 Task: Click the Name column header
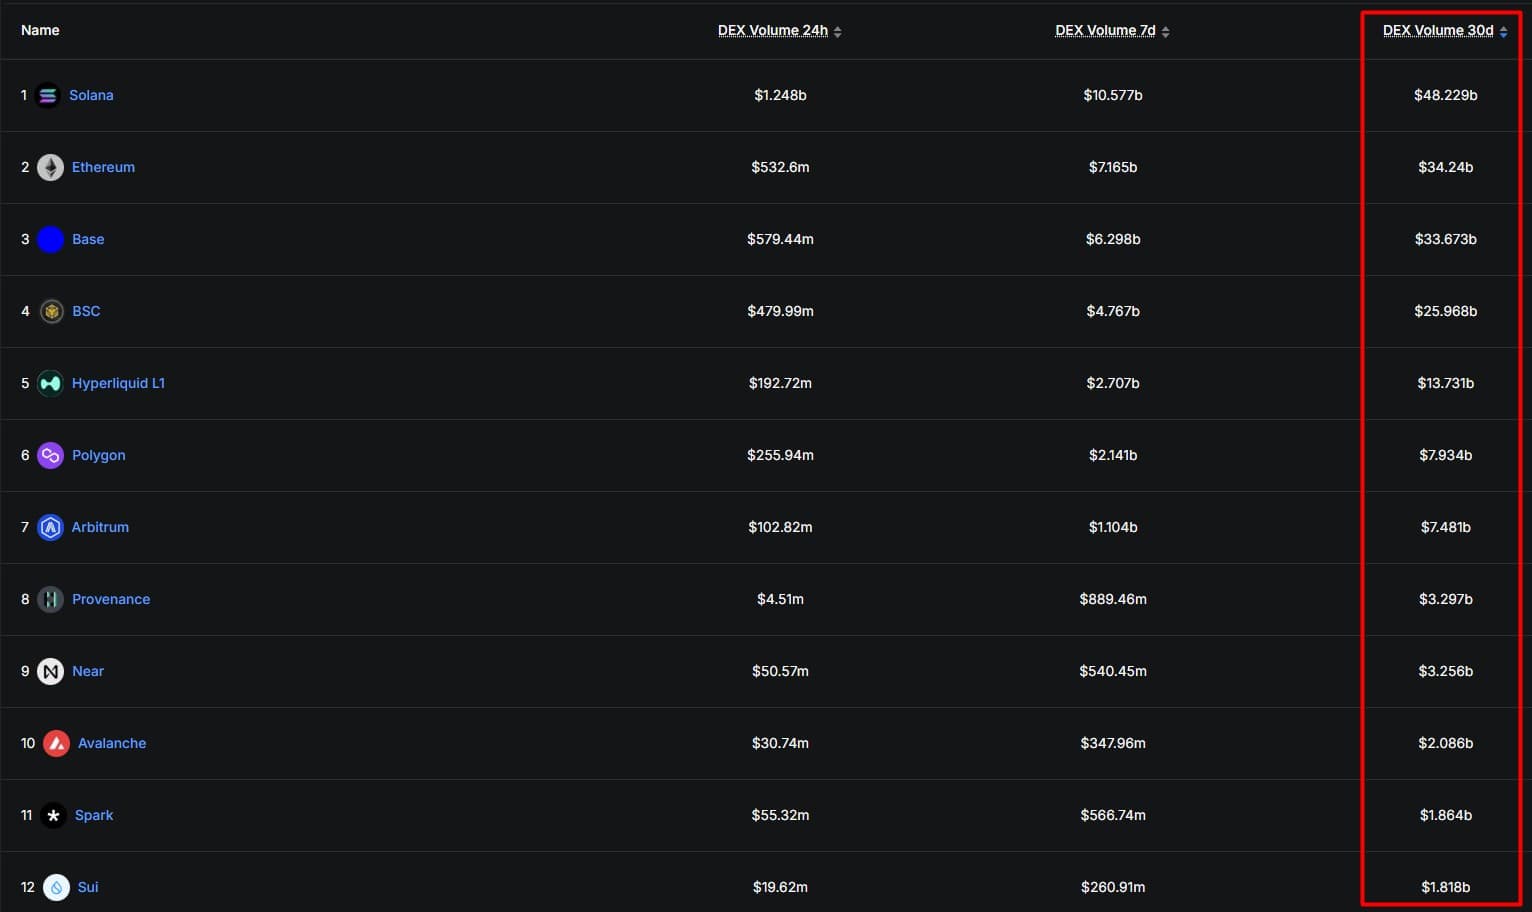pyautogui.click(x=40, y=30)
